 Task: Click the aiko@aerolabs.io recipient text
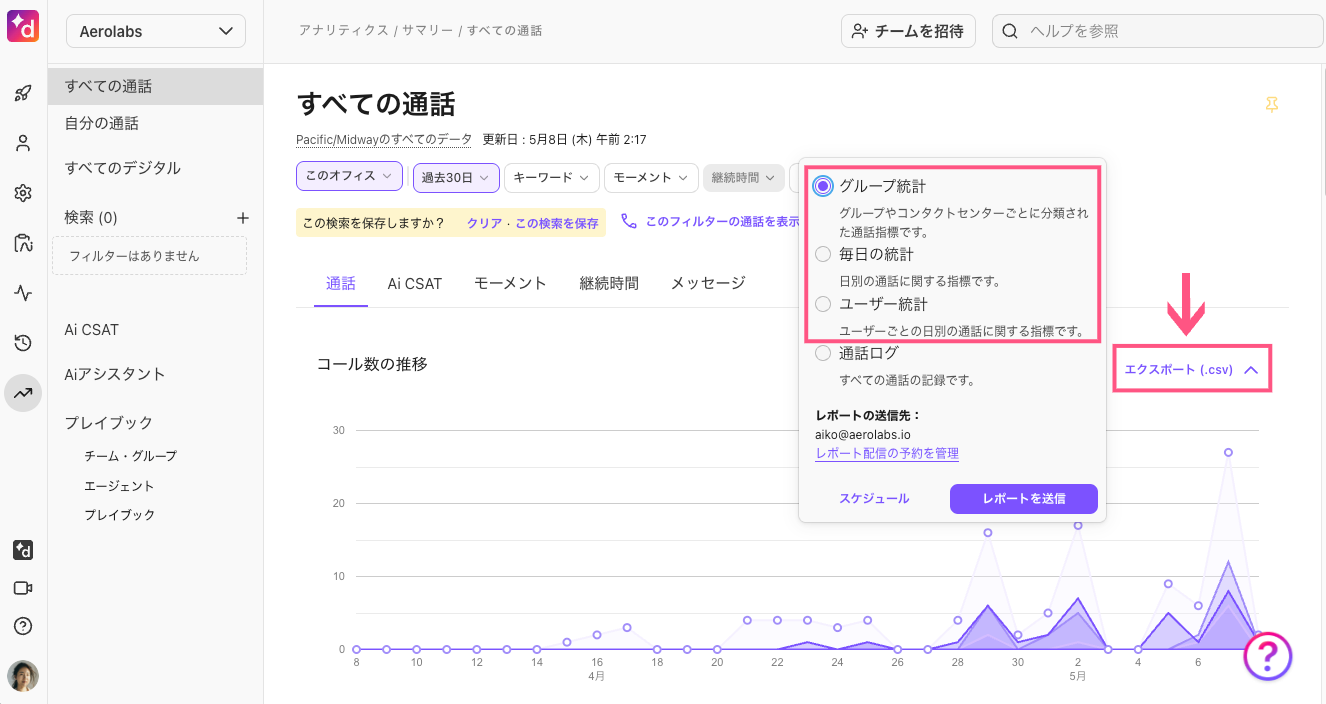coord(863,435)
